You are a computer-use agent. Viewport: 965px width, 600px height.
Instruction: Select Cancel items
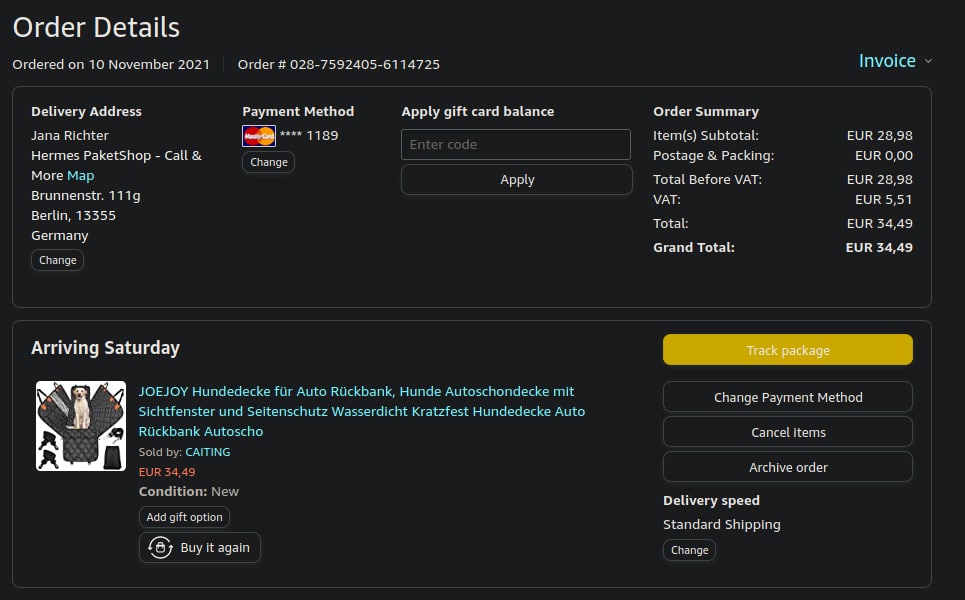(x=787, y=432)
